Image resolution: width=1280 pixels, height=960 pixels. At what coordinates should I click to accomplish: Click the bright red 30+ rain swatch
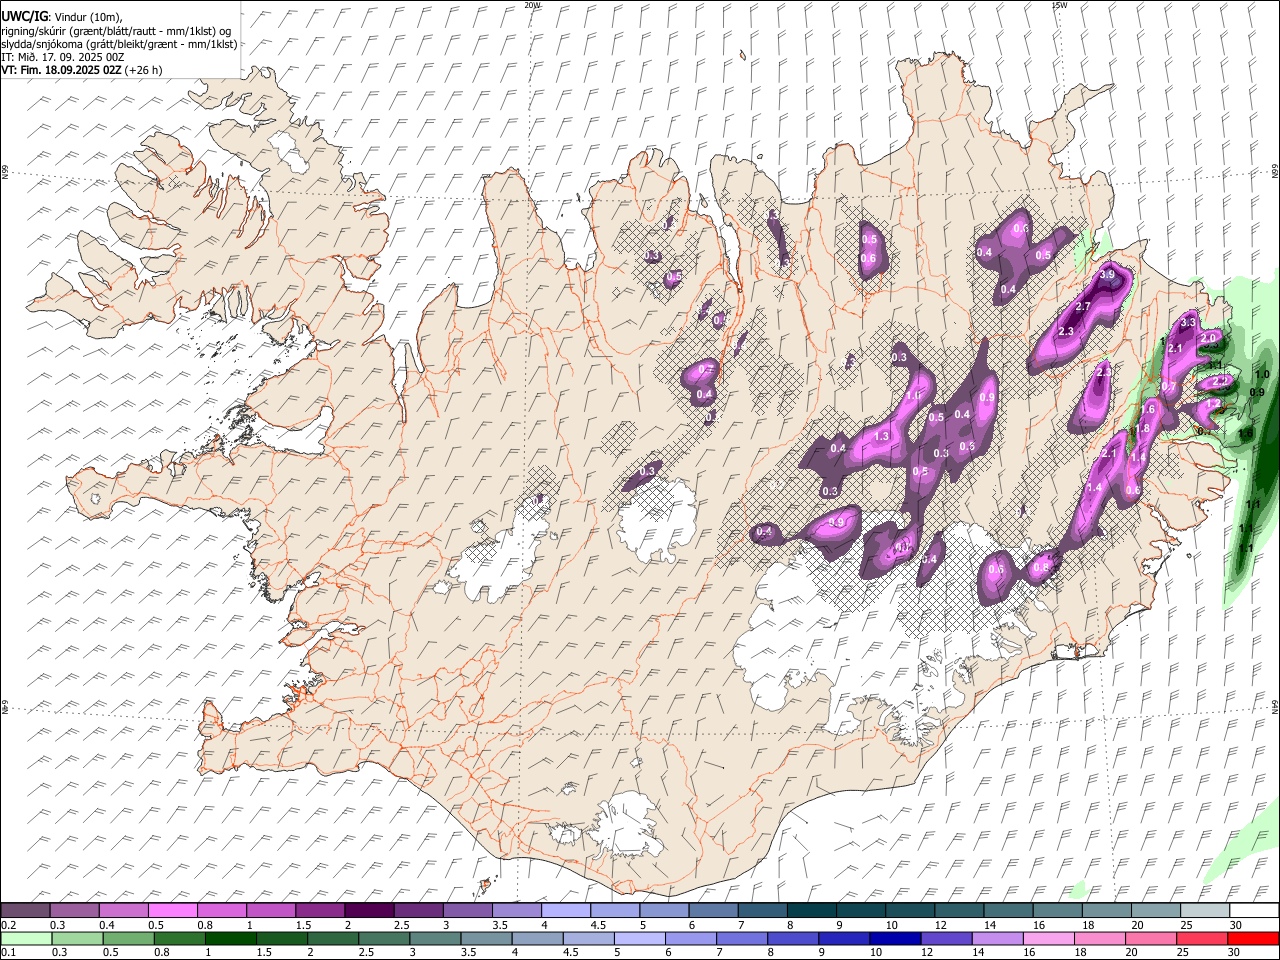pyautogui.click(x=1253, y=938)
